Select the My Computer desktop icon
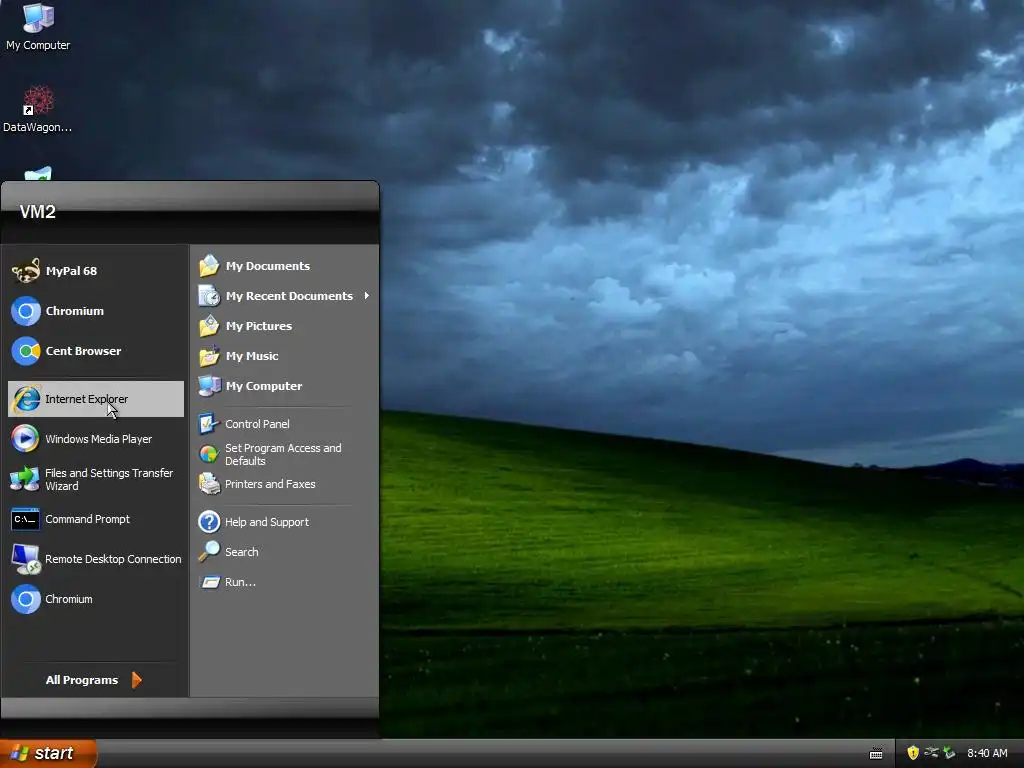The width and height of the screenshot is (1024, 768). [38, 27]
